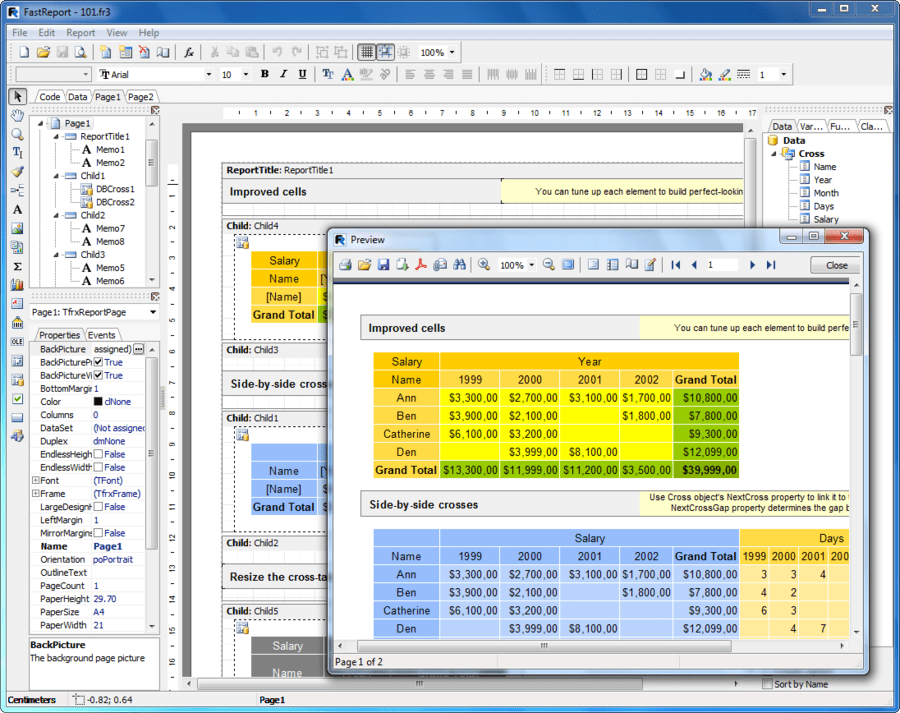Click the Bold formatting button

(265, 74)
